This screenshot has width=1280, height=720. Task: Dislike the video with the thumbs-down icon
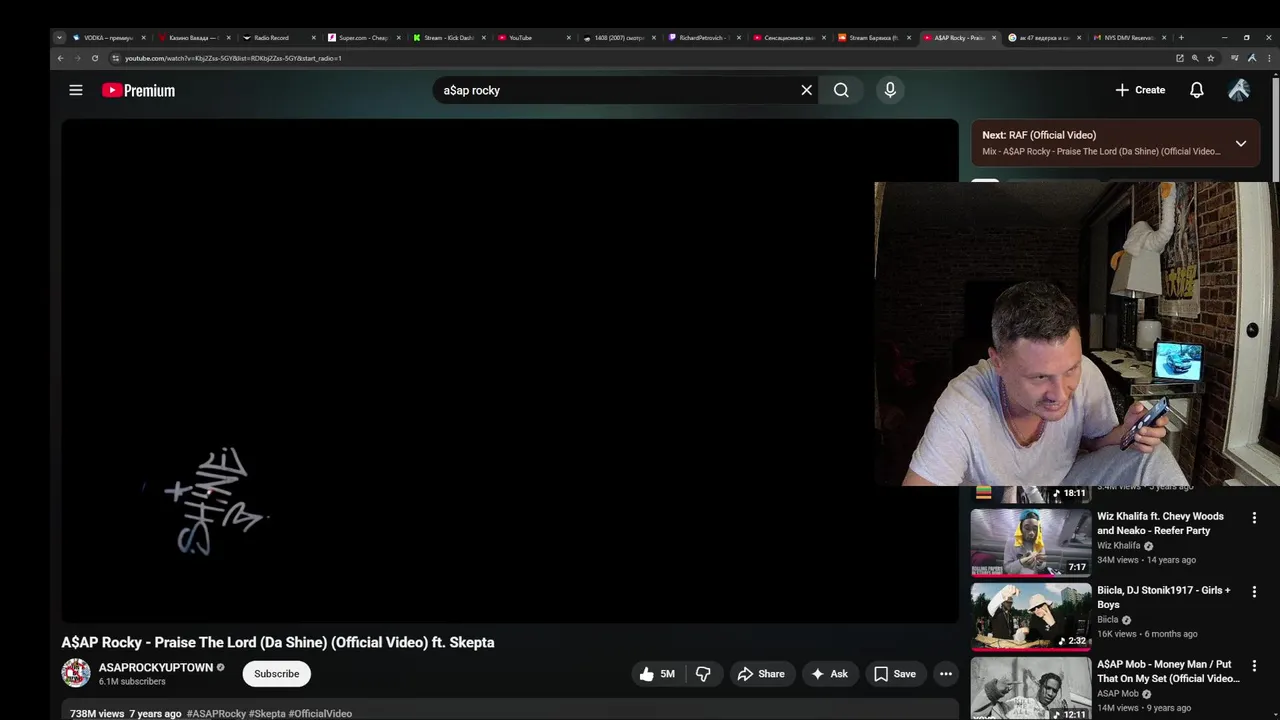click(x=703, y=674)
